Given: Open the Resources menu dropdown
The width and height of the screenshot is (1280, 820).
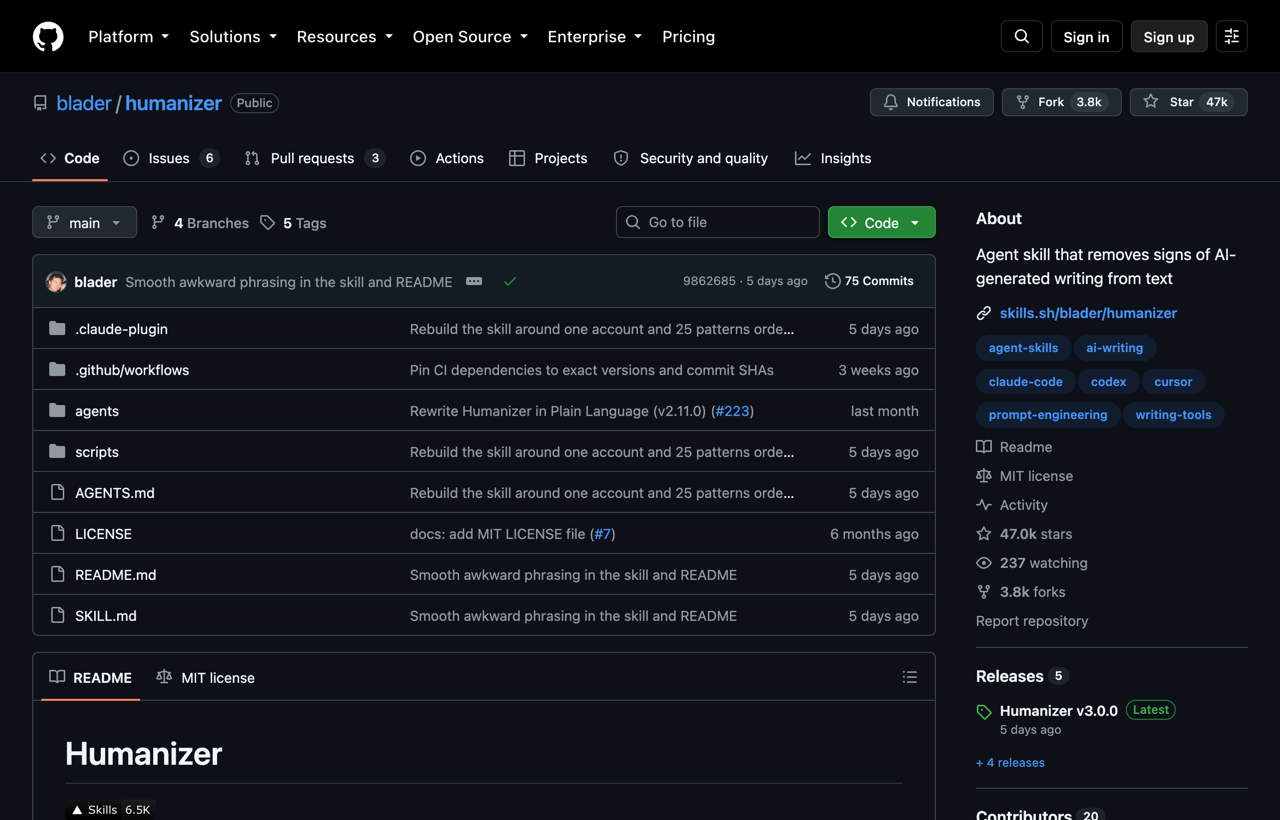Looking at the screenshot, I should (x=346, y=37).
